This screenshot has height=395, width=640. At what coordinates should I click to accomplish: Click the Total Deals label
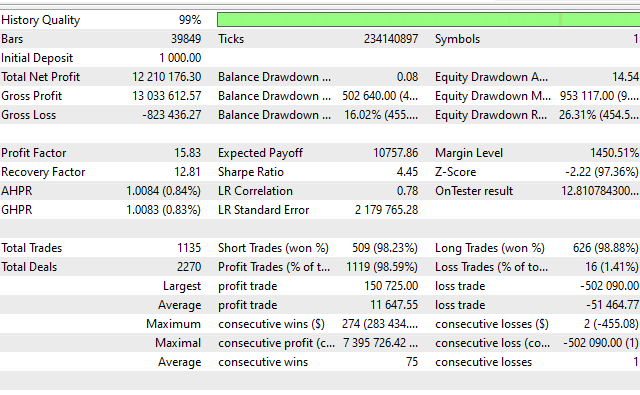(x=29, y=267)
